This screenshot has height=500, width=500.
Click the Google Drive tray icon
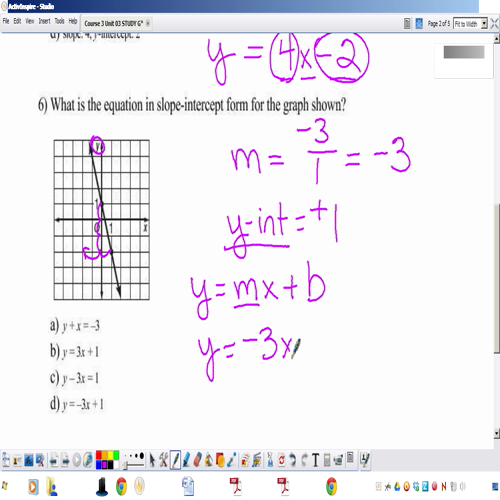click(x=397, y=487)
